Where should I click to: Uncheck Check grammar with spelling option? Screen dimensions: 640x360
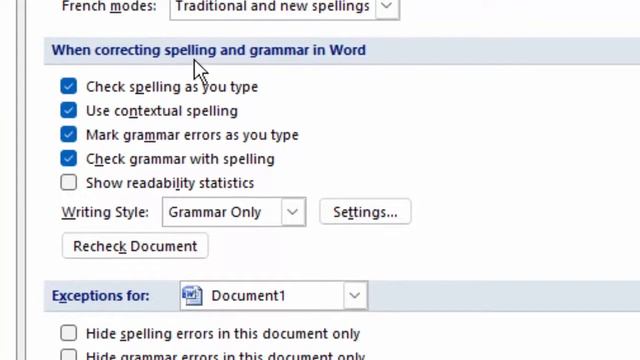click(x=69, y=159)
